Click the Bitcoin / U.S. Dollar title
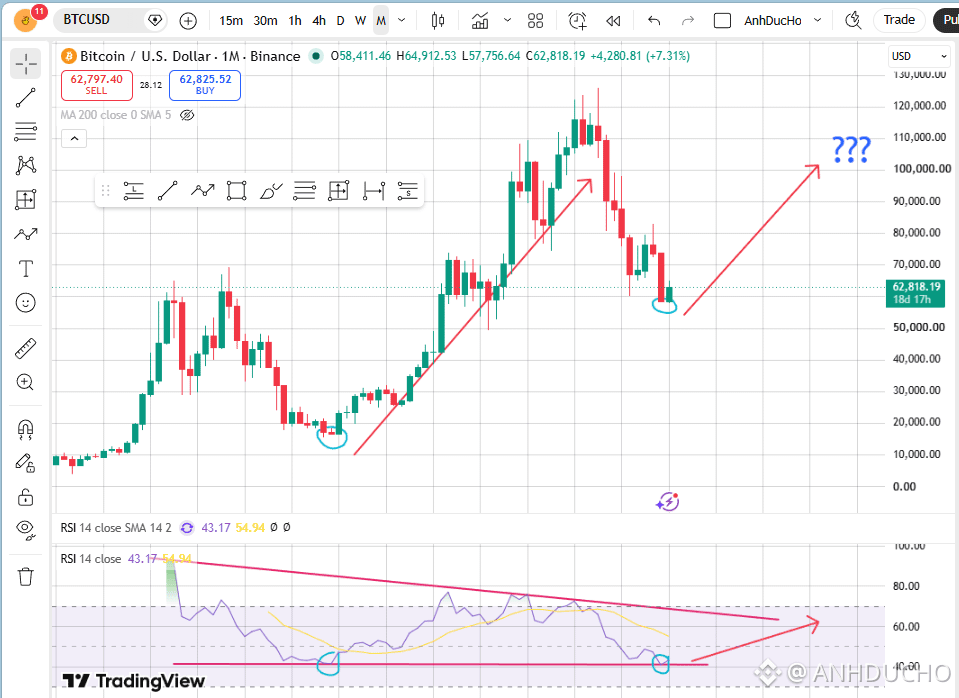Screen dimensions: 959x698 point(190,56)
